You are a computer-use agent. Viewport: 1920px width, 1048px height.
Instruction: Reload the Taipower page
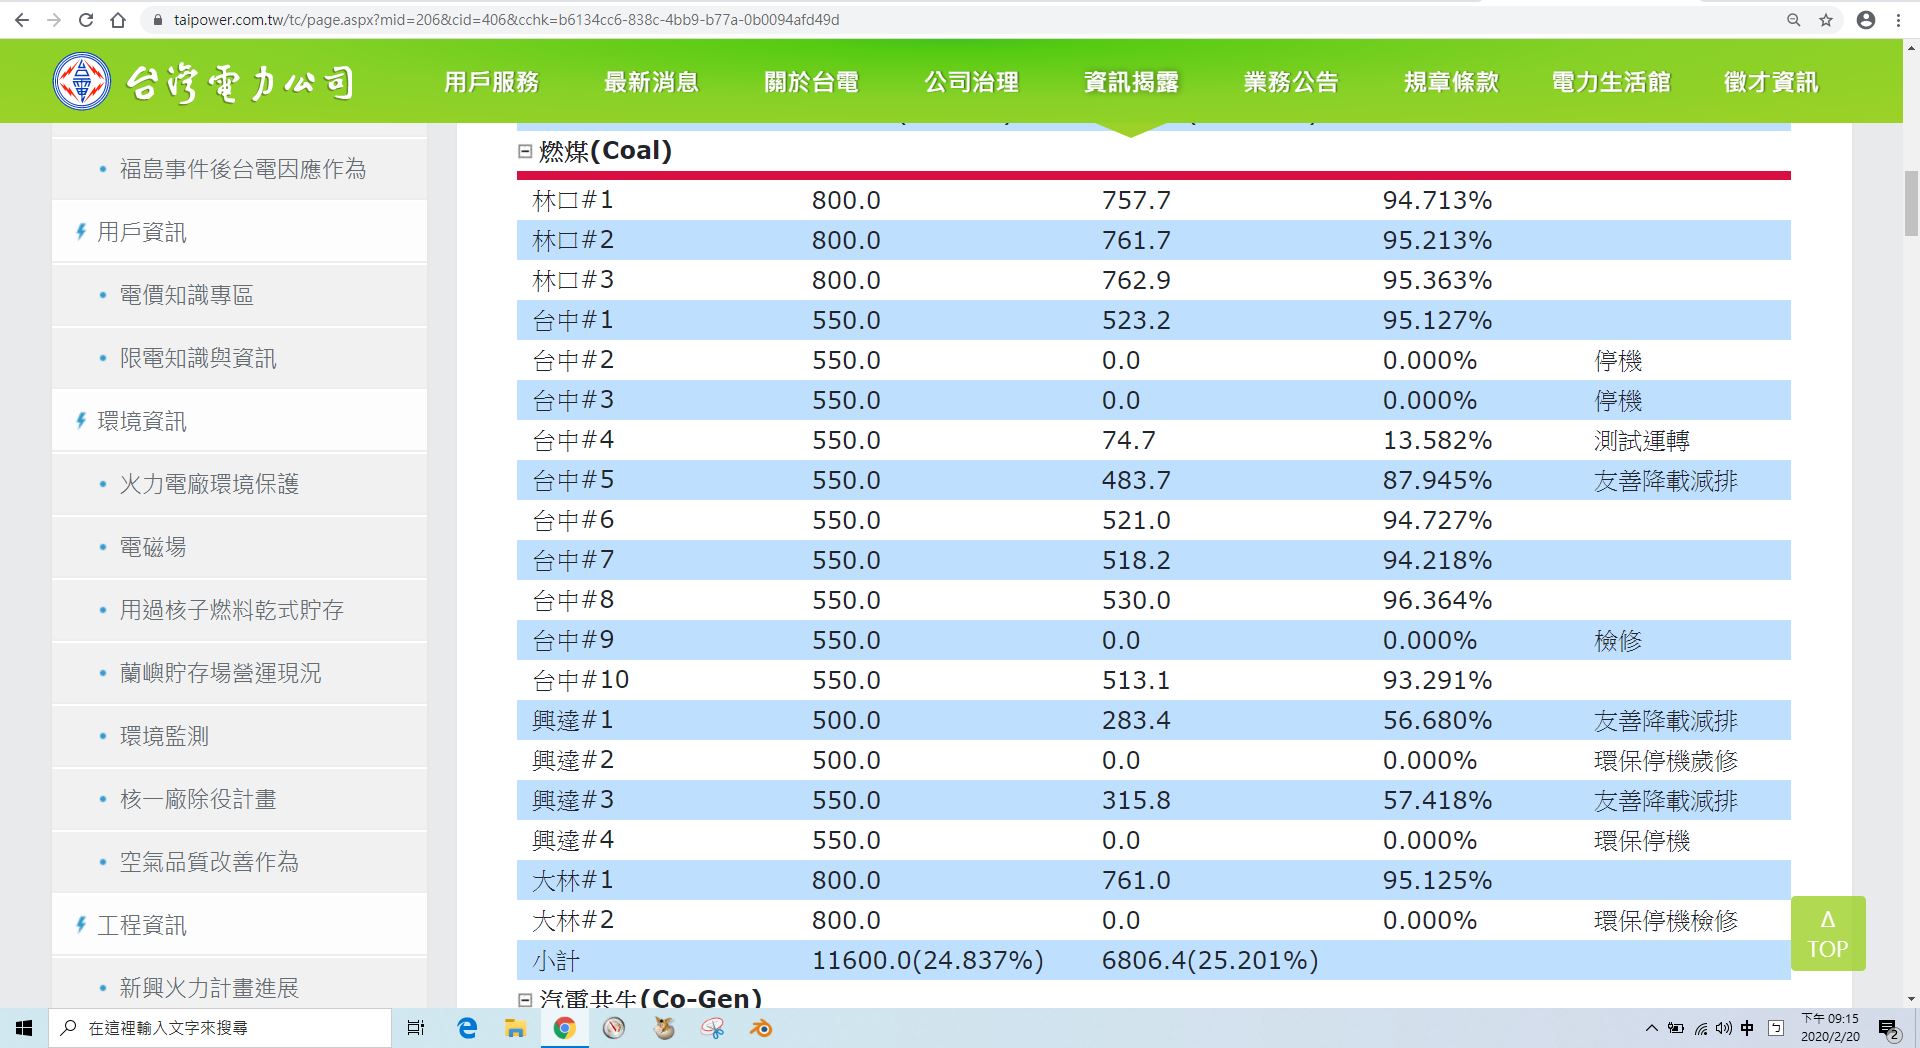(x=86, y=20)
